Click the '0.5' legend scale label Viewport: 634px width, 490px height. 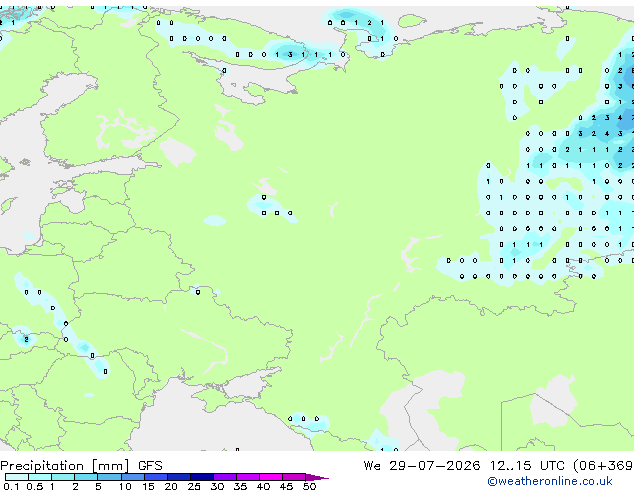click(35, 486)
